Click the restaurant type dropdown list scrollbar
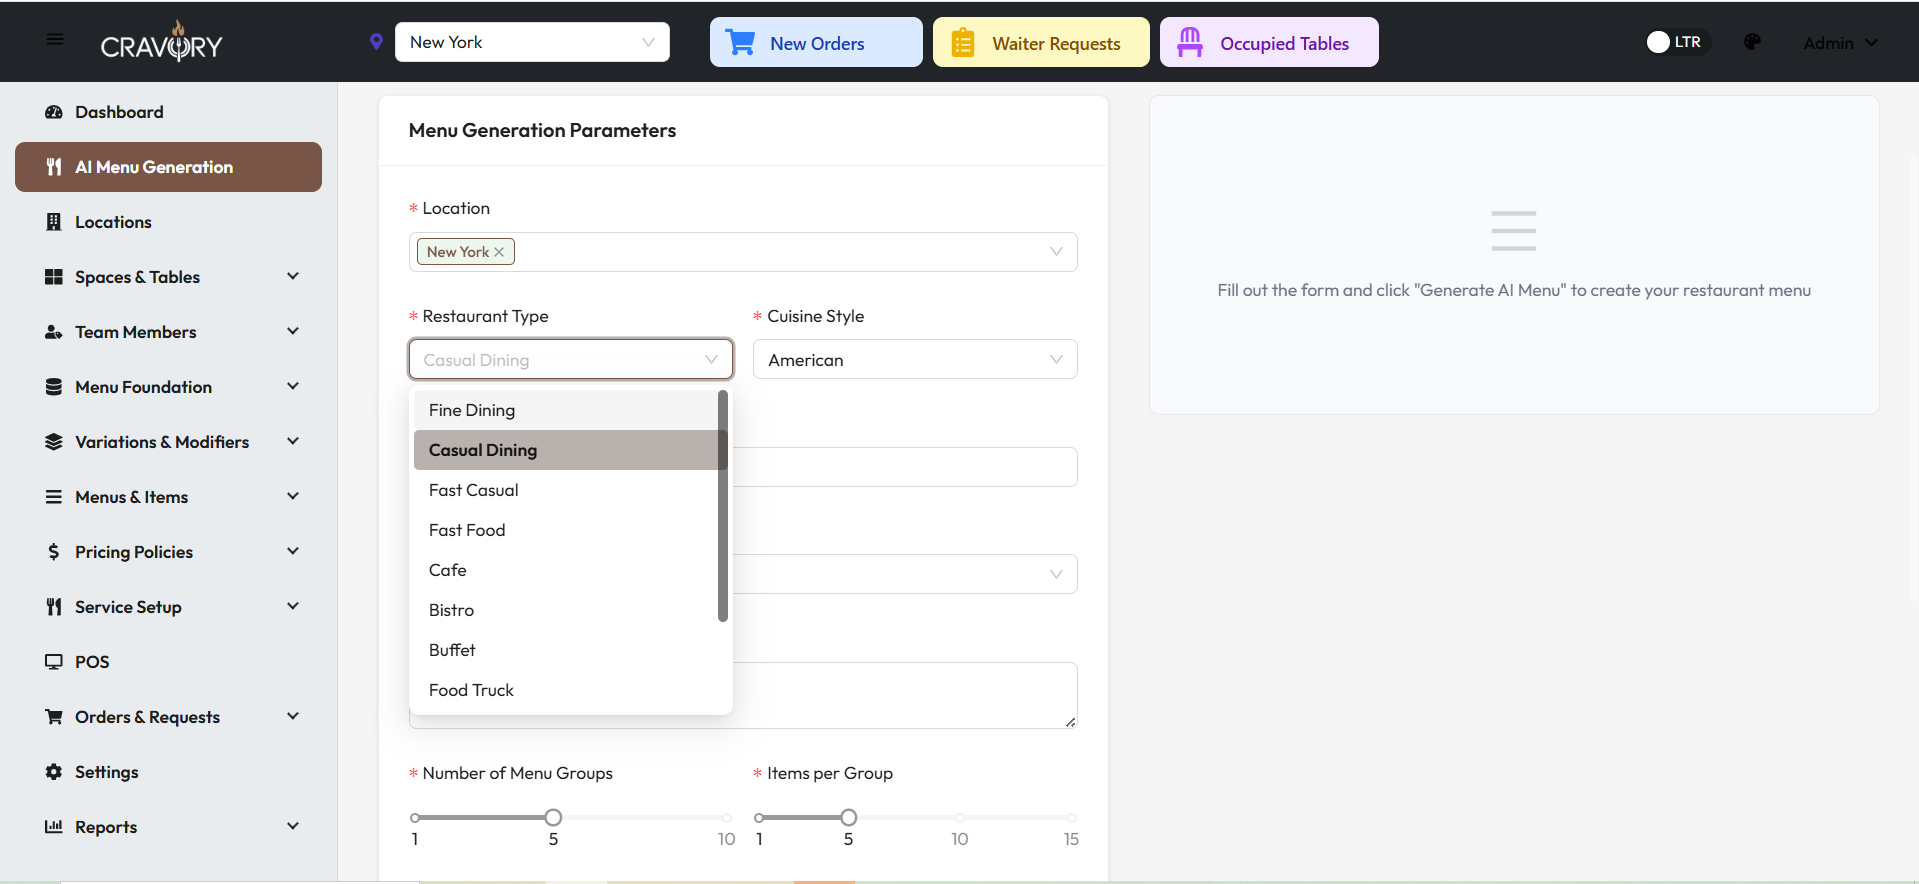1919x884 pixels. (722, 506)
